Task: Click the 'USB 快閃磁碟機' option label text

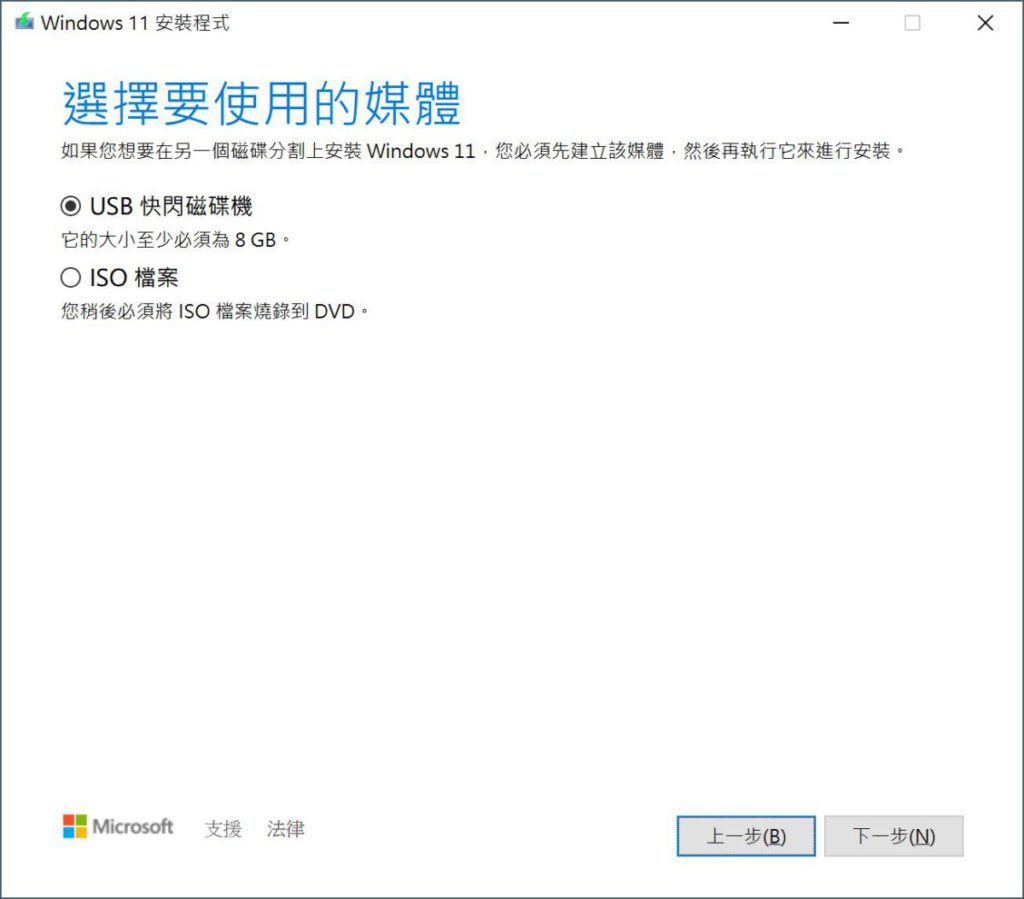Action: pyautogui.click(x=171, y=206)
